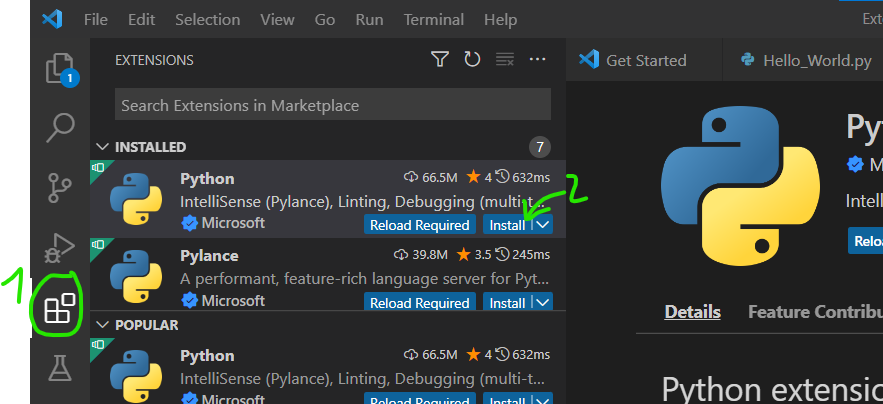Click Reload Required for installed Python
Viewport: 883px width, 404px height.
coord(420,225)
